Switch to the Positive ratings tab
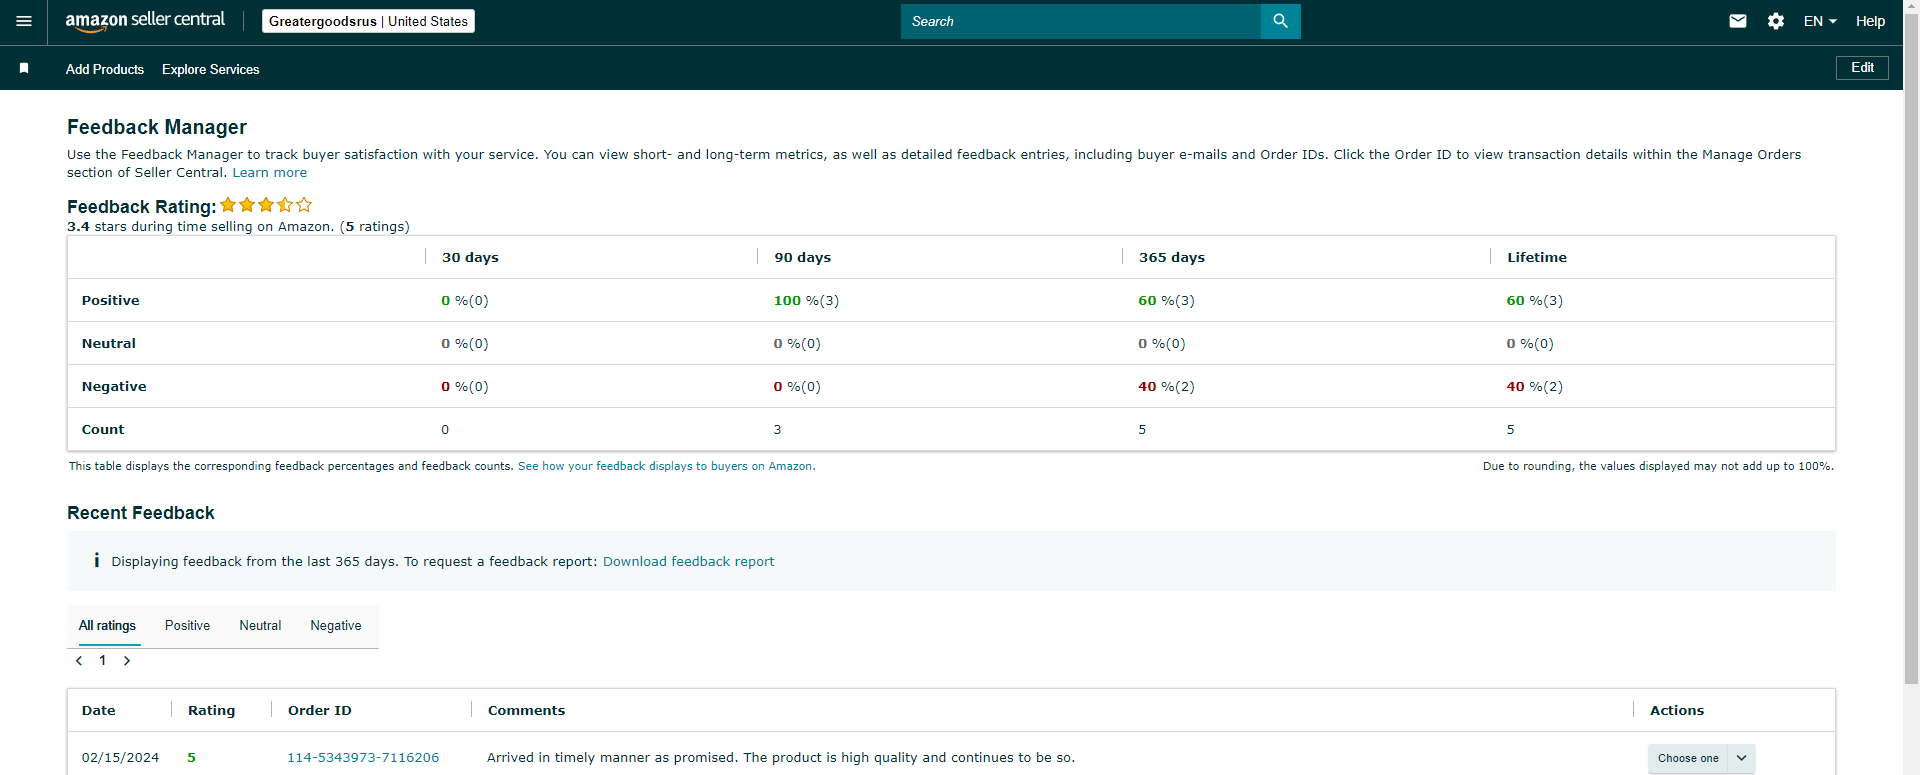This screenshot has width=1920, height=775. coord(187,626)
